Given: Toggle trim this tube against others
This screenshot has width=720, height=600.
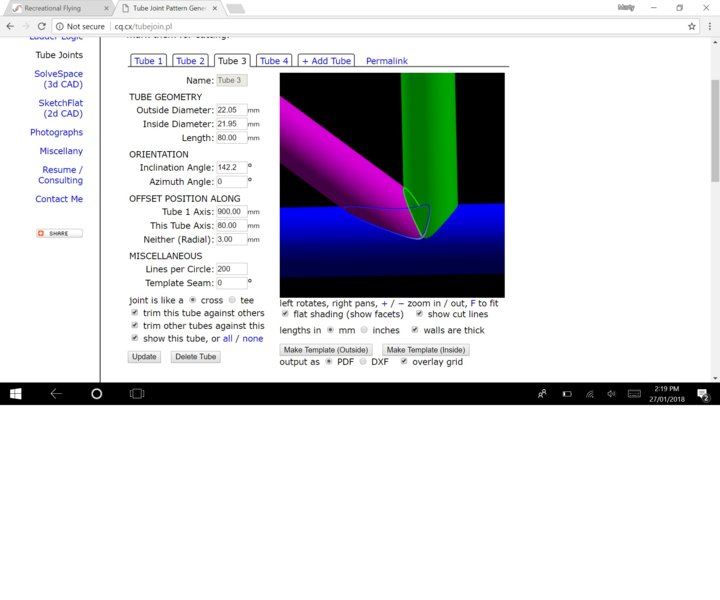Looking at the screenshot, I should tap(135, 312).
